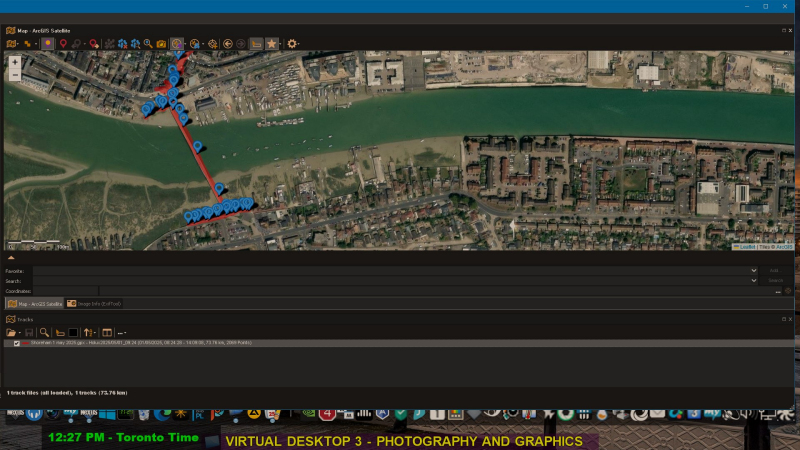
Task: Expand the Favorite dropdown list
Action: coord(754,270)
